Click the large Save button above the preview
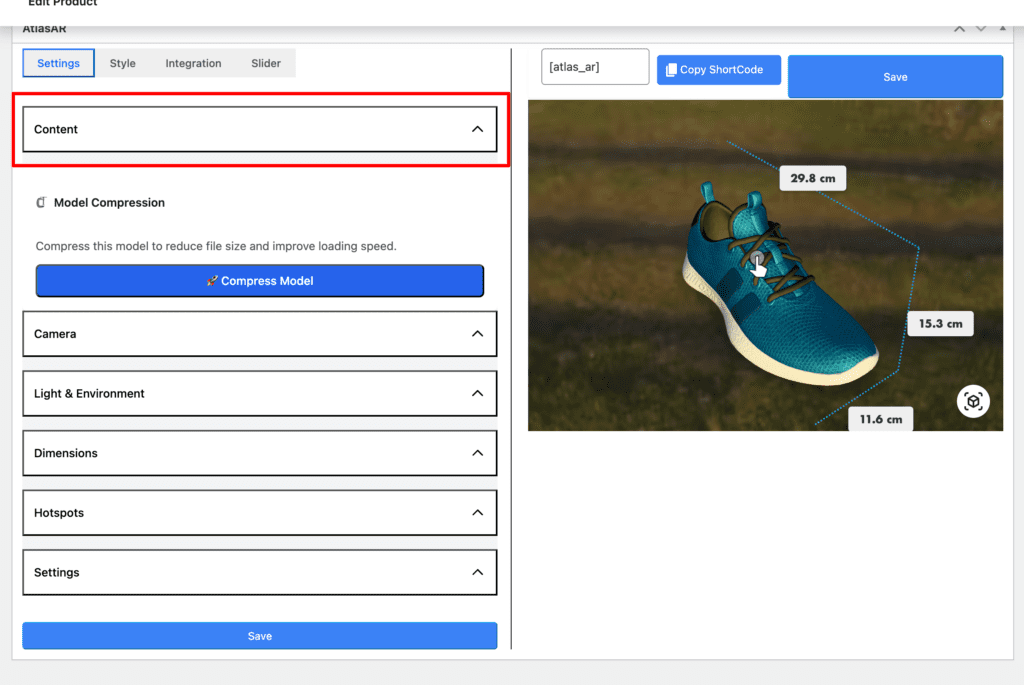Image resolution: width=1024 pixels, height=685 pixels. [895, 77]
